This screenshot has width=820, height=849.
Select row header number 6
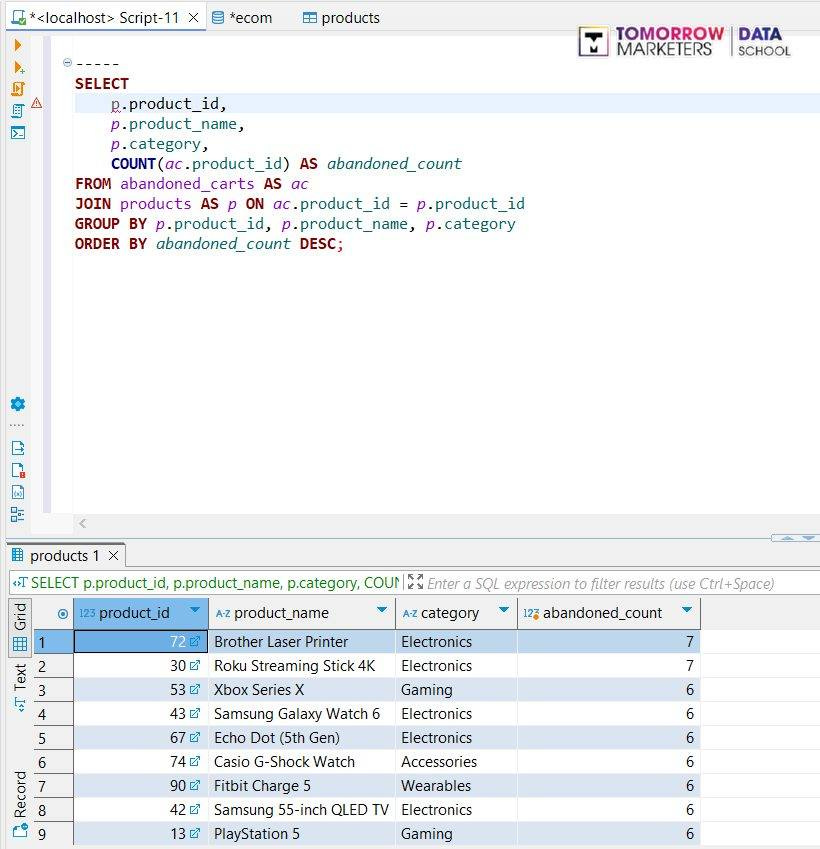(x=53, y=762)
